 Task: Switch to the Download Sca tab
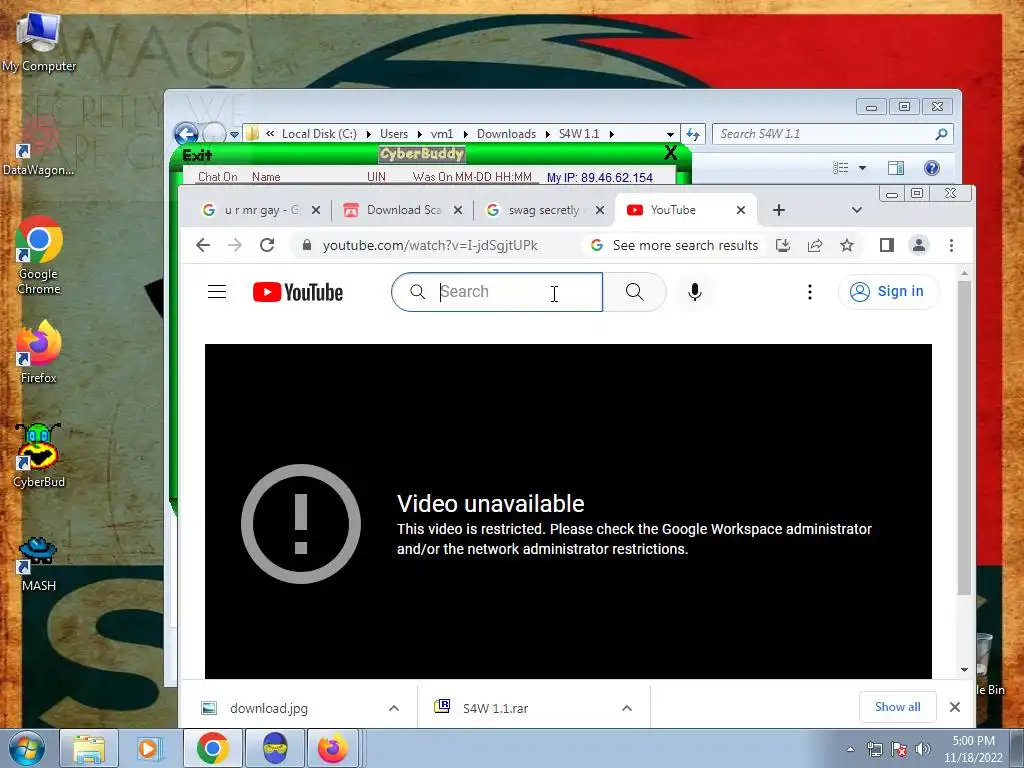(394, 210)
